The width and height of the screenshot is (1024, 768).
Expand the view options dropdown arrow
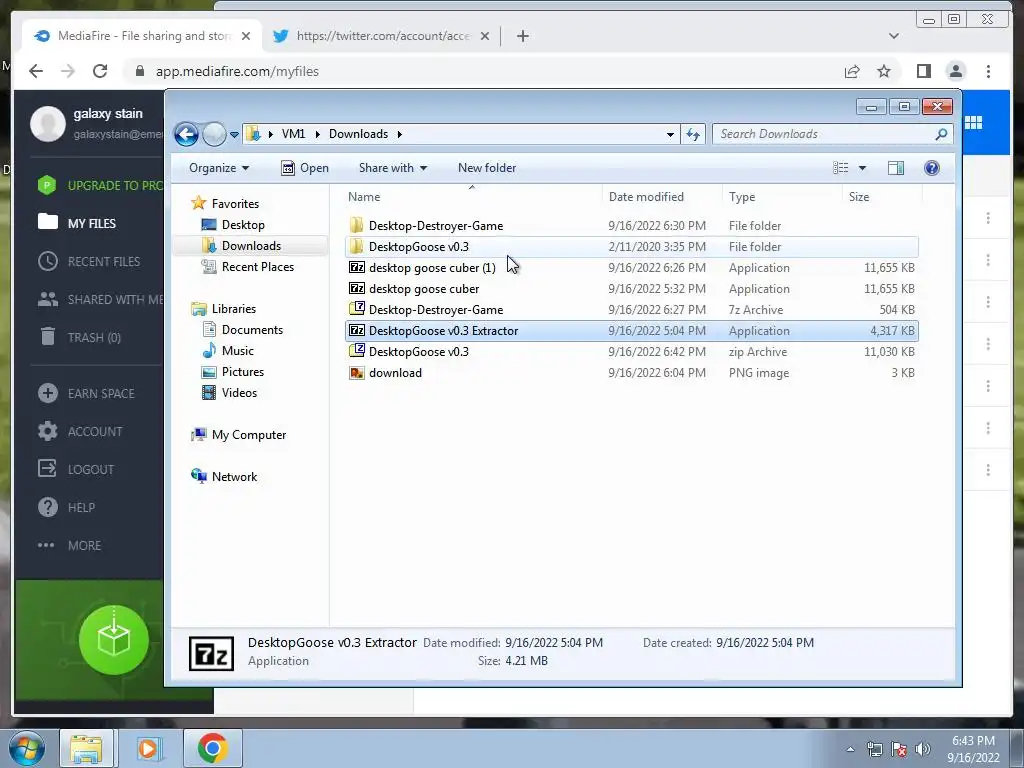pyautogui.click(x=862, y=168)
